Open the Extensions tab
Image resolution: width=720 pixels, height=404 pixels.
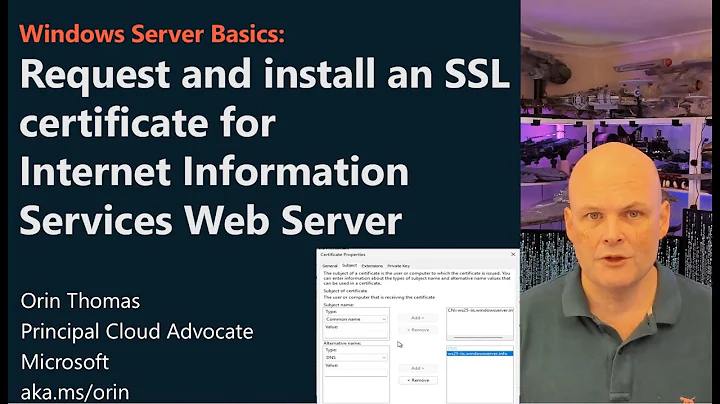[372, 266]
